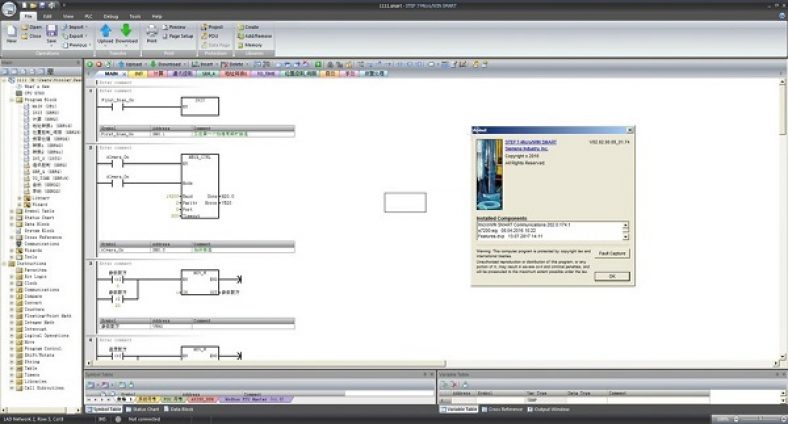Expand the Symbol Table tree node
Image resolution: width=788 pixels, height=424 pixels.
pos(12,211)
